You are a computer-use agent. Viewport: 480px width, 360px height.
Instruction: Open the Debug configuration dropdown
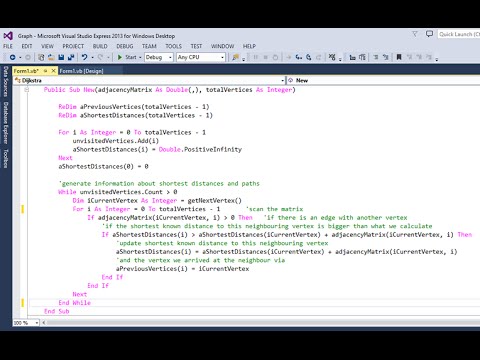[x=159, y=57]
